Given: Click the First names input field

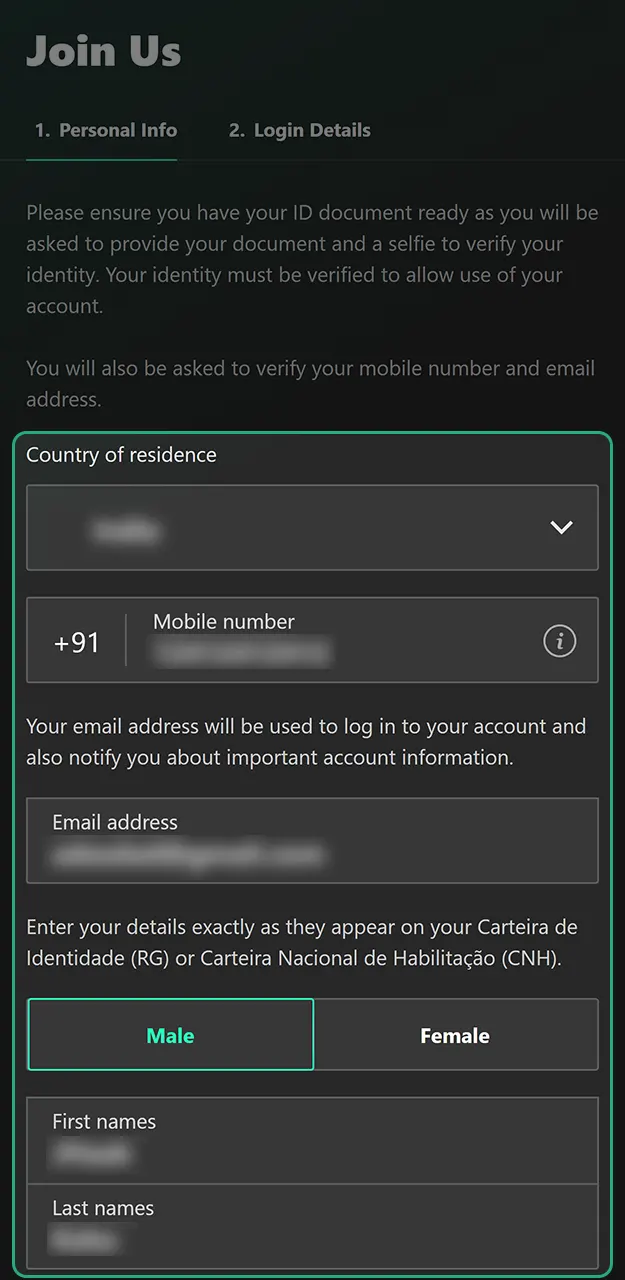Looking at the screenshot, I should pyautogui.click(x=312, y=1140).
